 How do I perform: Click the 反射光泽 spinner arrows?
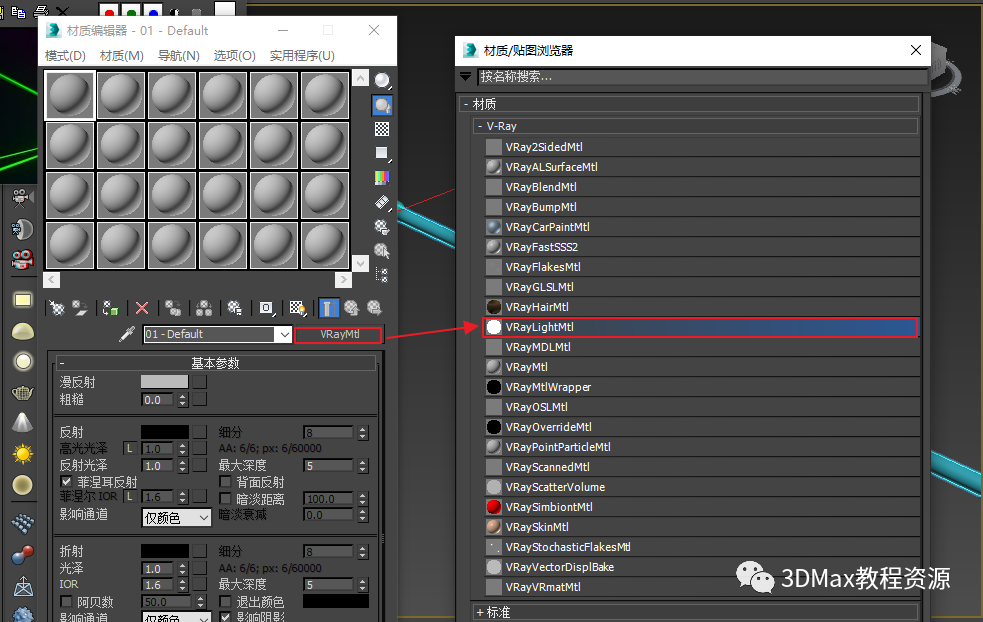coord(183,466)
